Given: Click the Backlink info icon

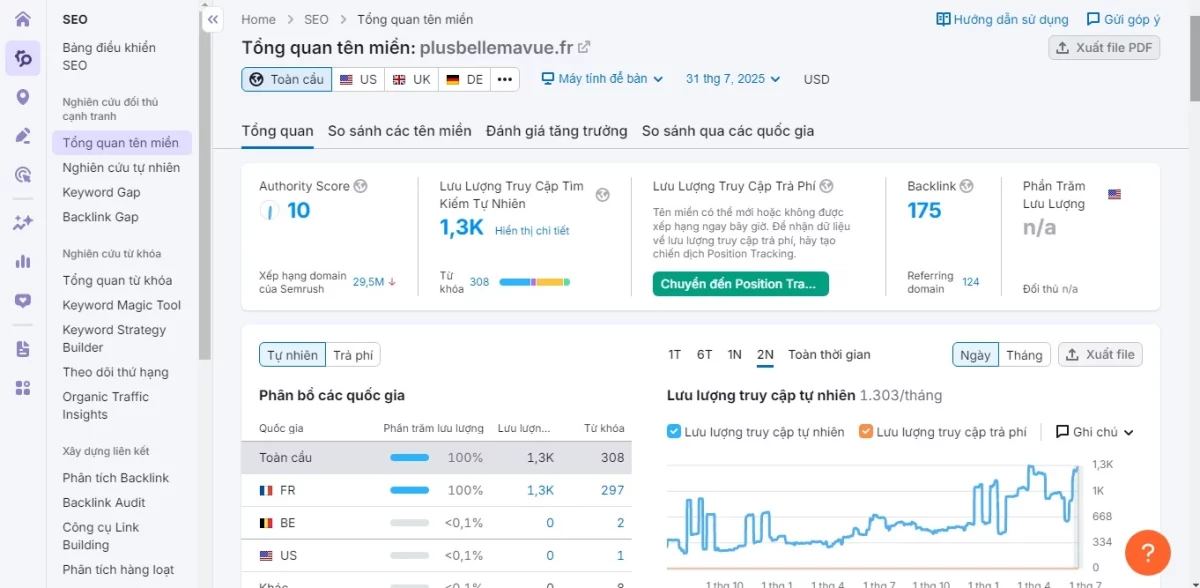Looking at the screenshot, I should pos(967,186).
